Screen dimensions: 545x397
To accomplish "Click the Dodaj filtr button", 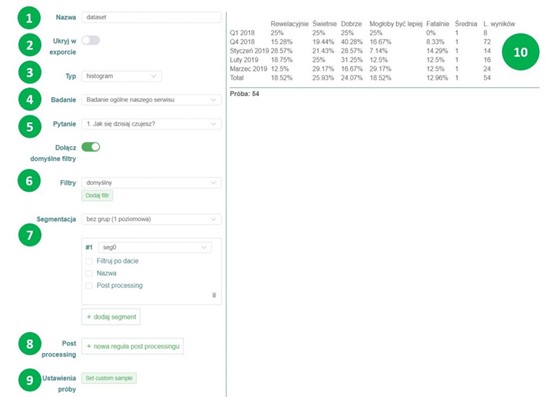I will 97,196.
